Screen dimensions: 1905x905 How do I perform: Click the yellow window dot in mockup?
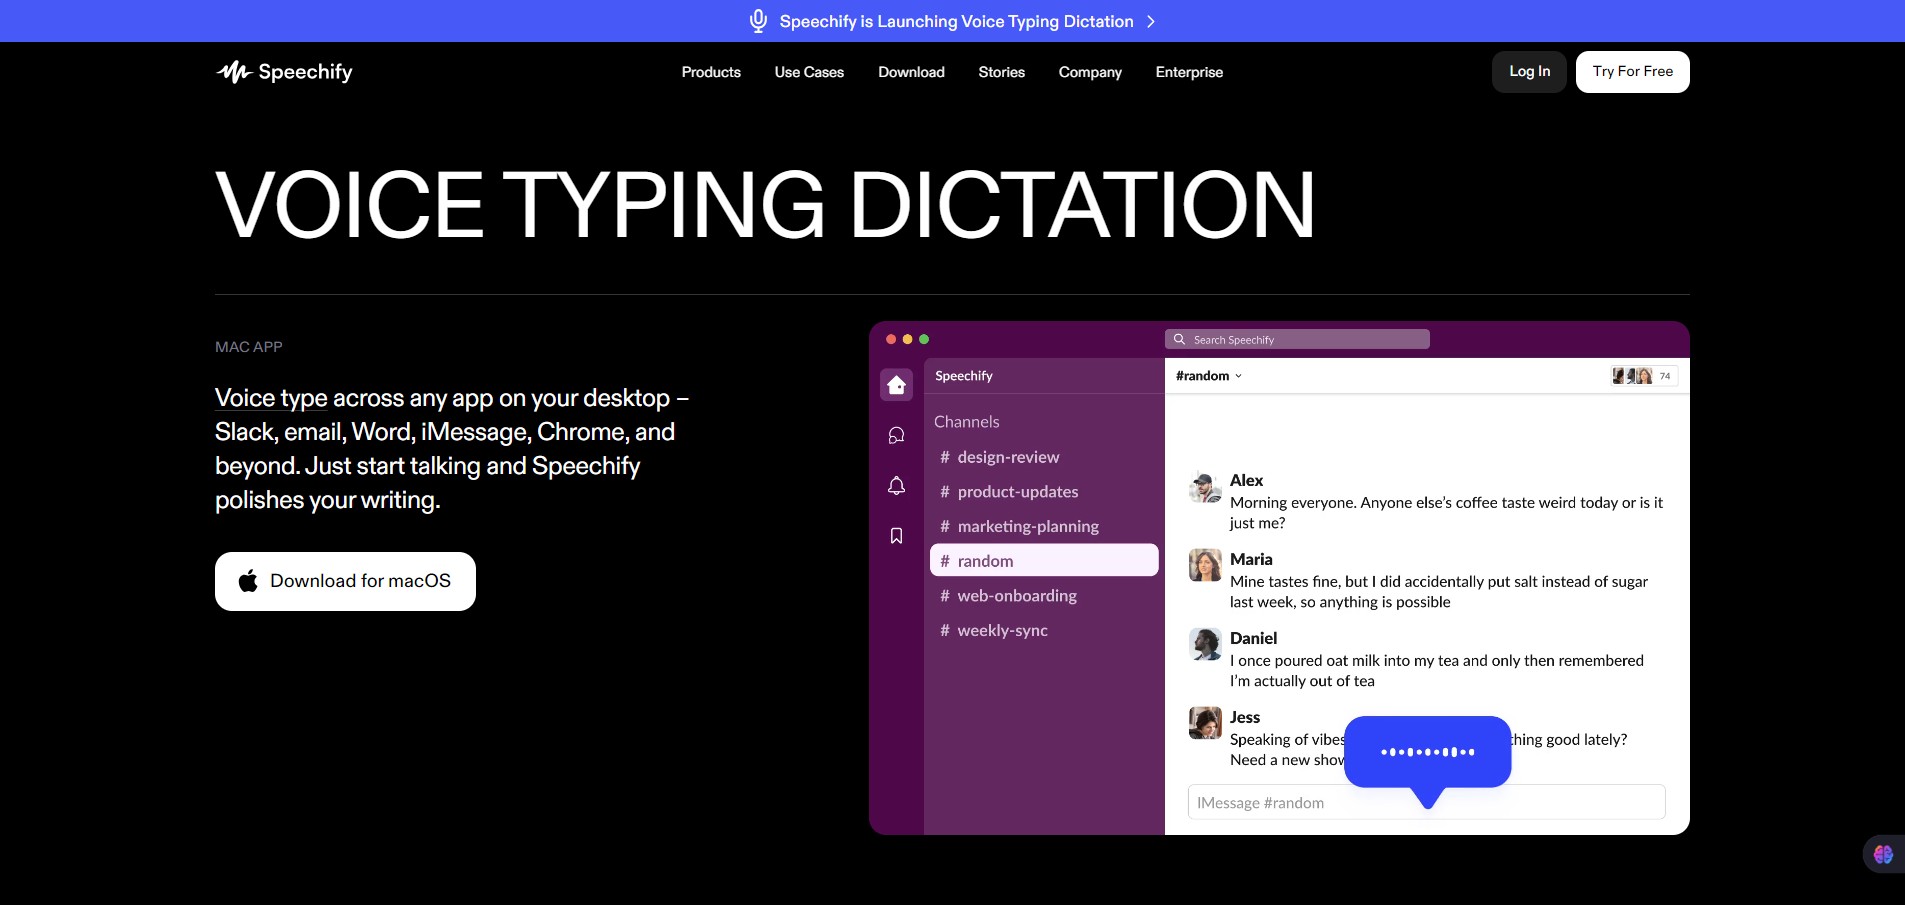907,339
